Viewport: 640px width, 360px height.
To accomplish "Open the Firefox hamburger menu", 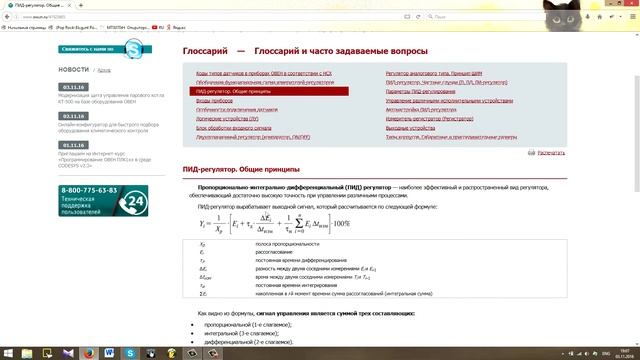I will 633,17.
